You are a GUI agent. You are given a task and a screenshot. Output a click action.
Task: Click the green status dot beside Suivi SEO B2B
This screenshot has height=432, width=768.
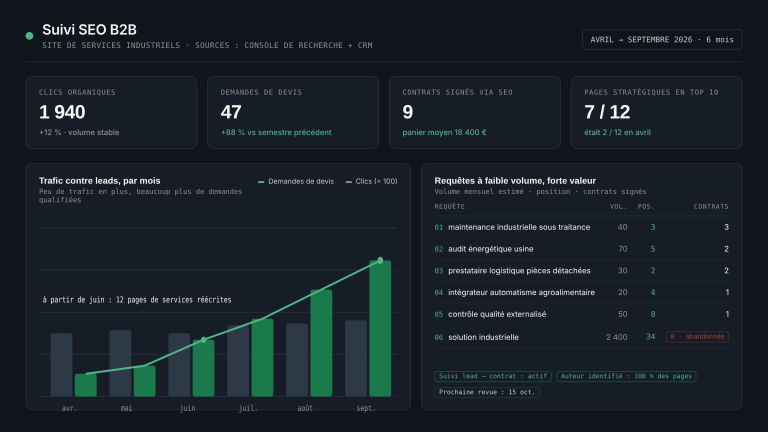[29, 36]
